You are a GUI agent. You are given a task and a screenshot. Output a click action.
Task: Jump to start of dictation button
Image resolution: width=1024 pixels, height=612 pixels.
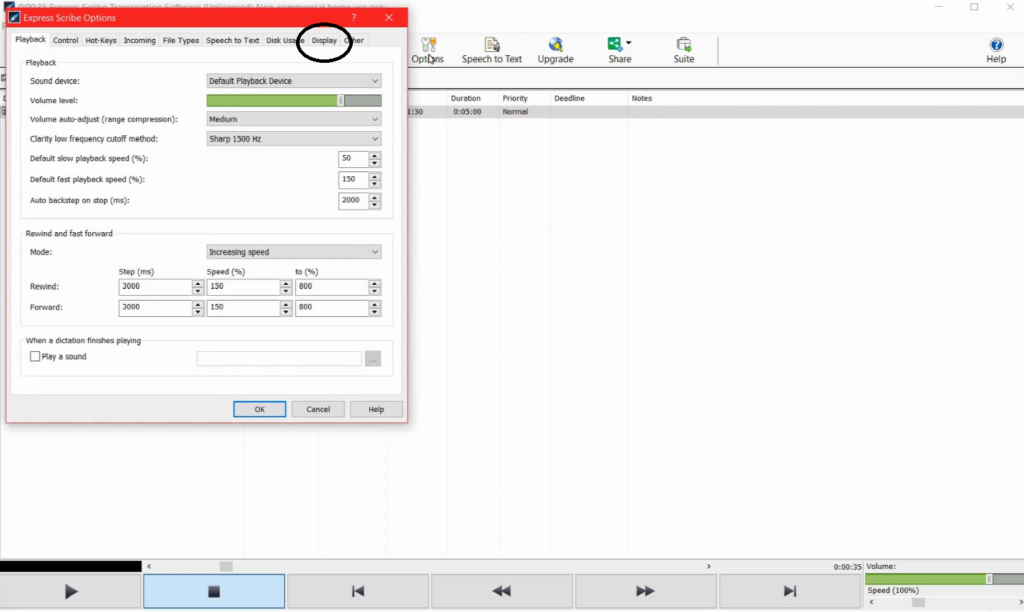tap(358, 592)
